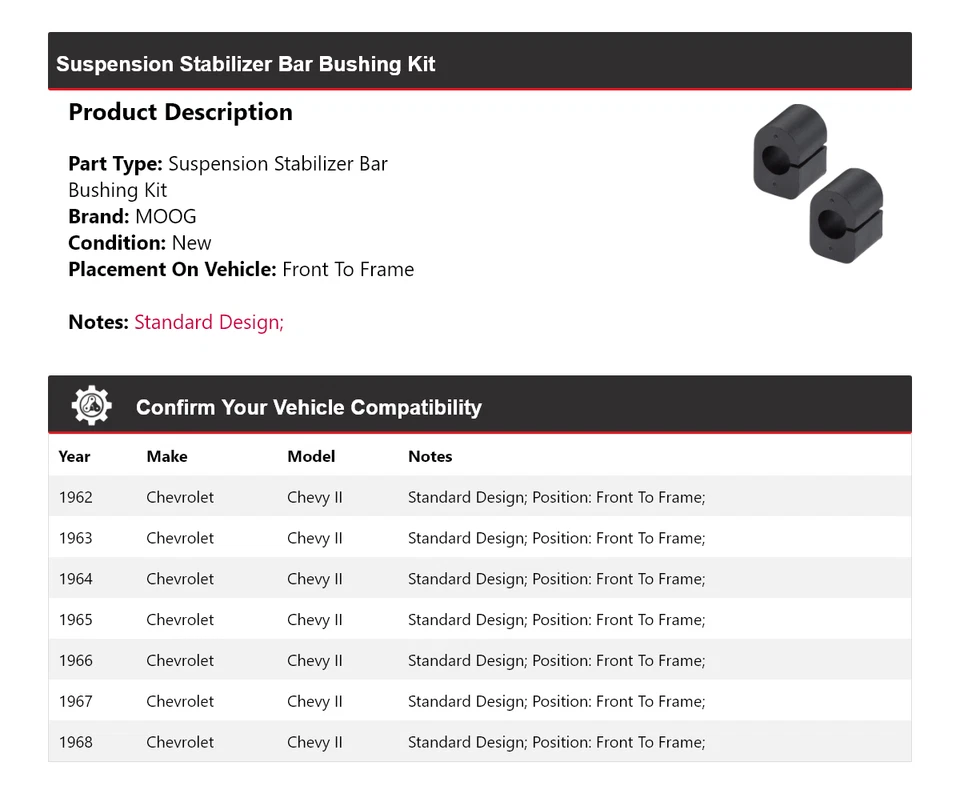Select the red Standard Design notes text

click(209, 322)
